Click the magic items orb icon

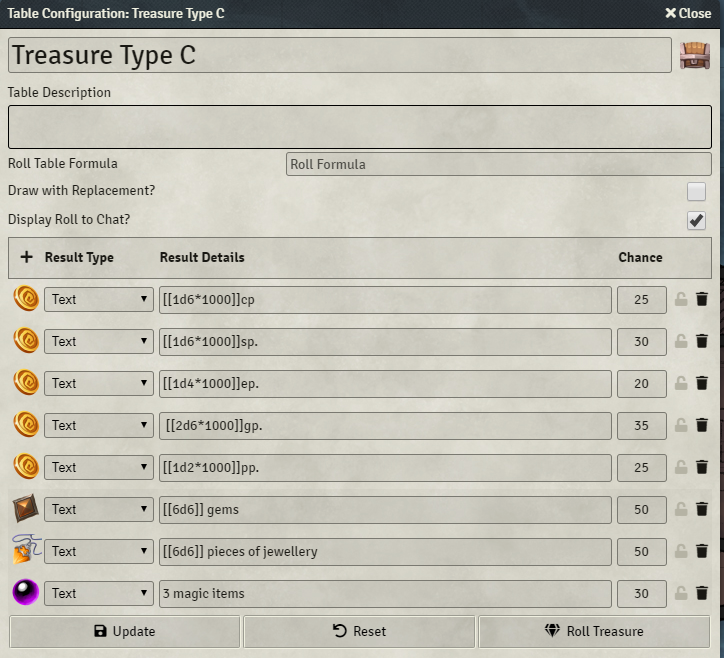(26, 593)
